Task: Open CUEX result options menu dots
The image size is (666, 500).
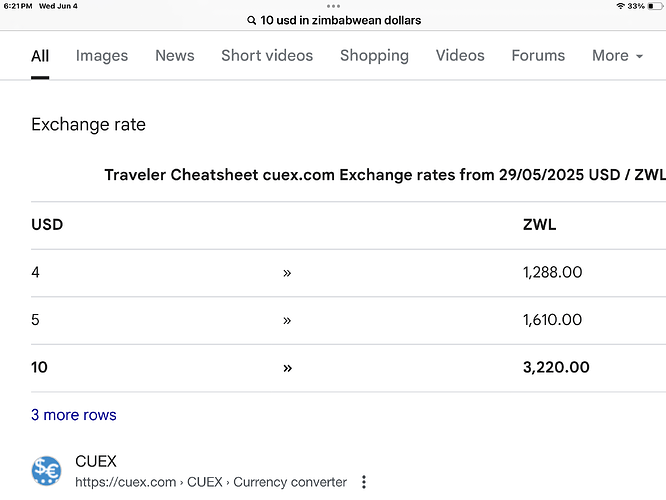Action: [364, 482]
